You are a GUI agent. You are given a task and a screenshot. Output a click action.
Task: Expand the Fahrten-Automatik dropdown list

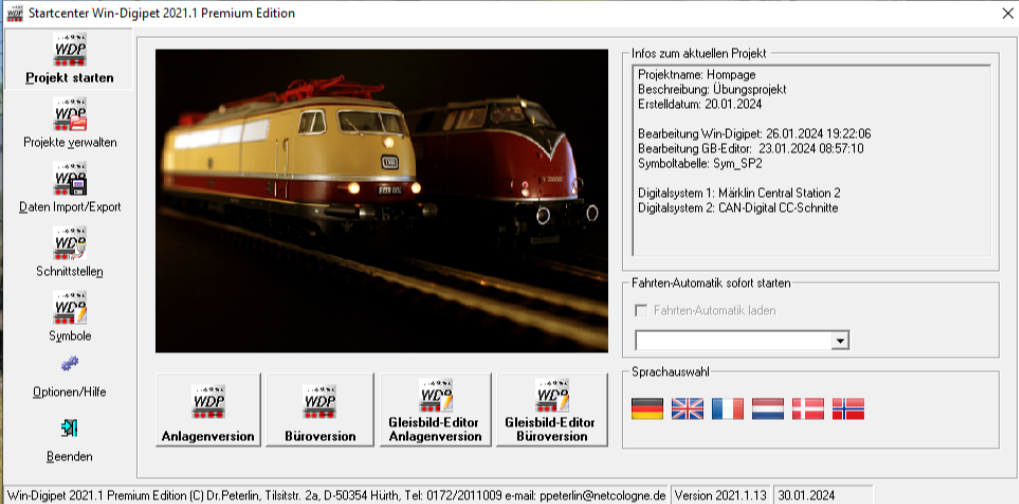tap(841, 342)
